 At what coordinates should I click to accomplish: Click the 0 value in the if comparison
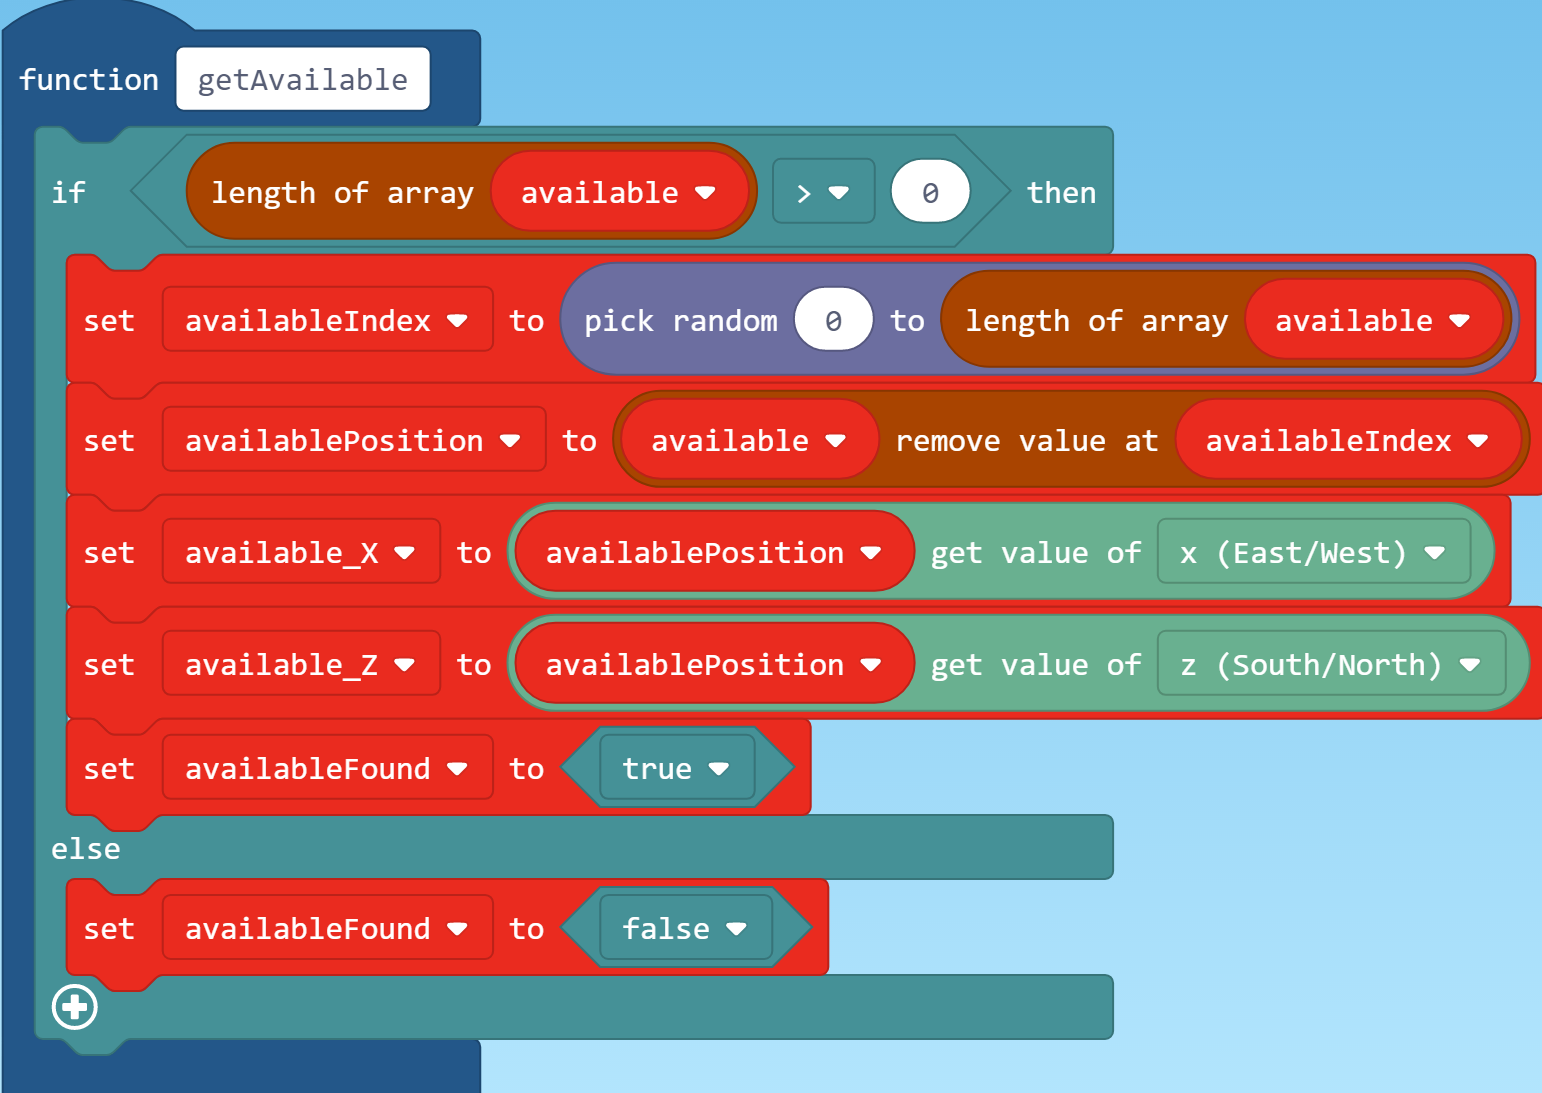pyautogui.click(x=930, y=192)
